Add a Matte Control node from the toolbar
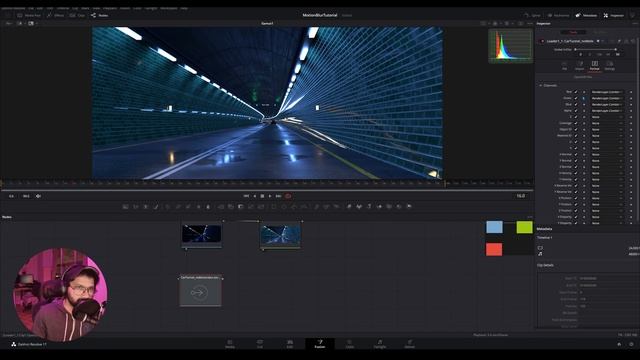Viewport: 640px width, 360px height. click(241, 207)
